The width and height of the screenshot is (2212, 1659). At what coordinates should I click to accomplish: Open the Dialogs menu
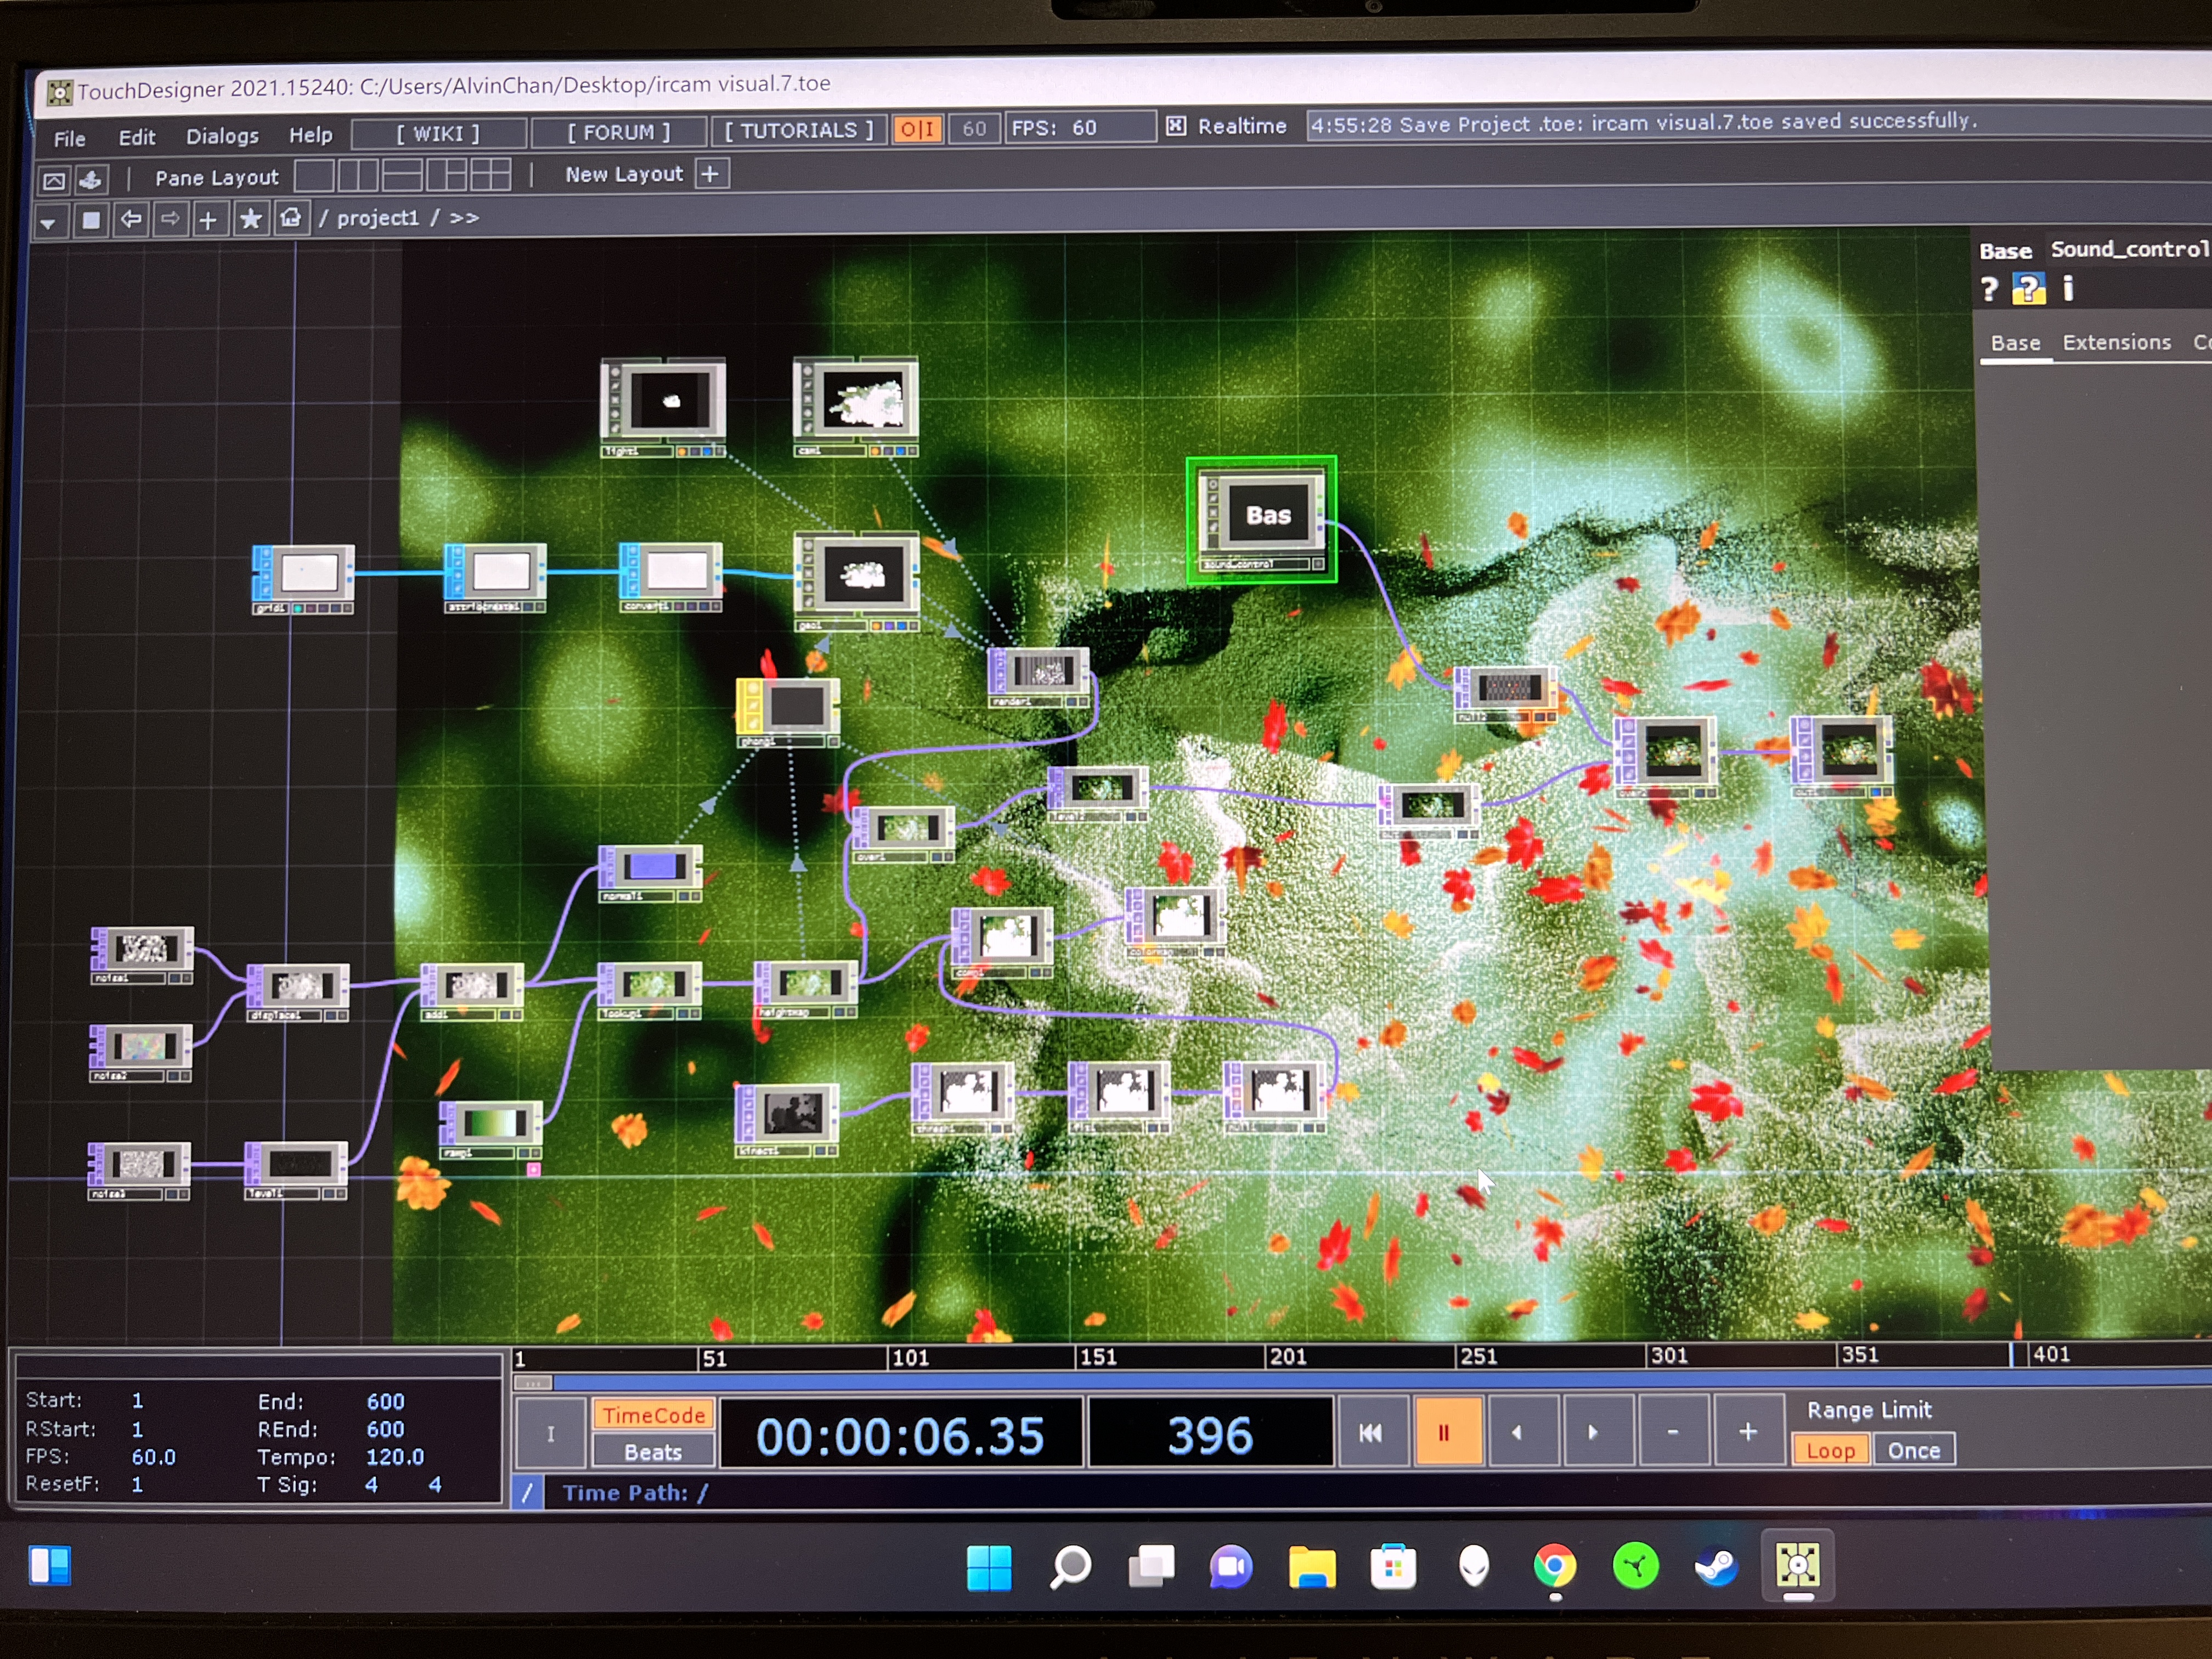222,136
